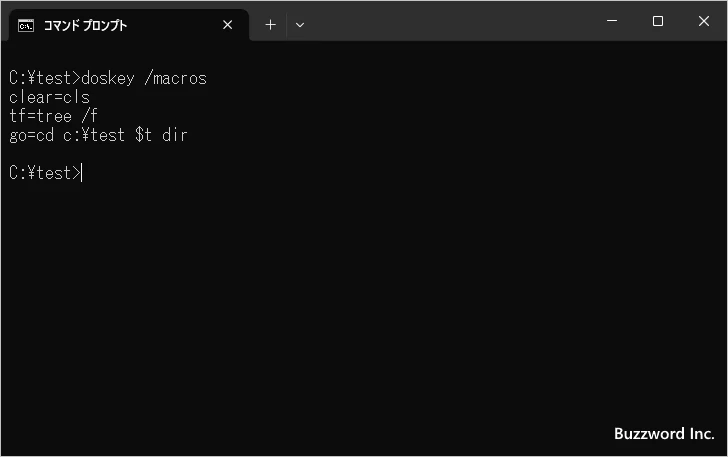Image resolution: width=728 pixels, height=457 pixels.
Task: Maximize the terminal window
Action: [x=658, y=21]
